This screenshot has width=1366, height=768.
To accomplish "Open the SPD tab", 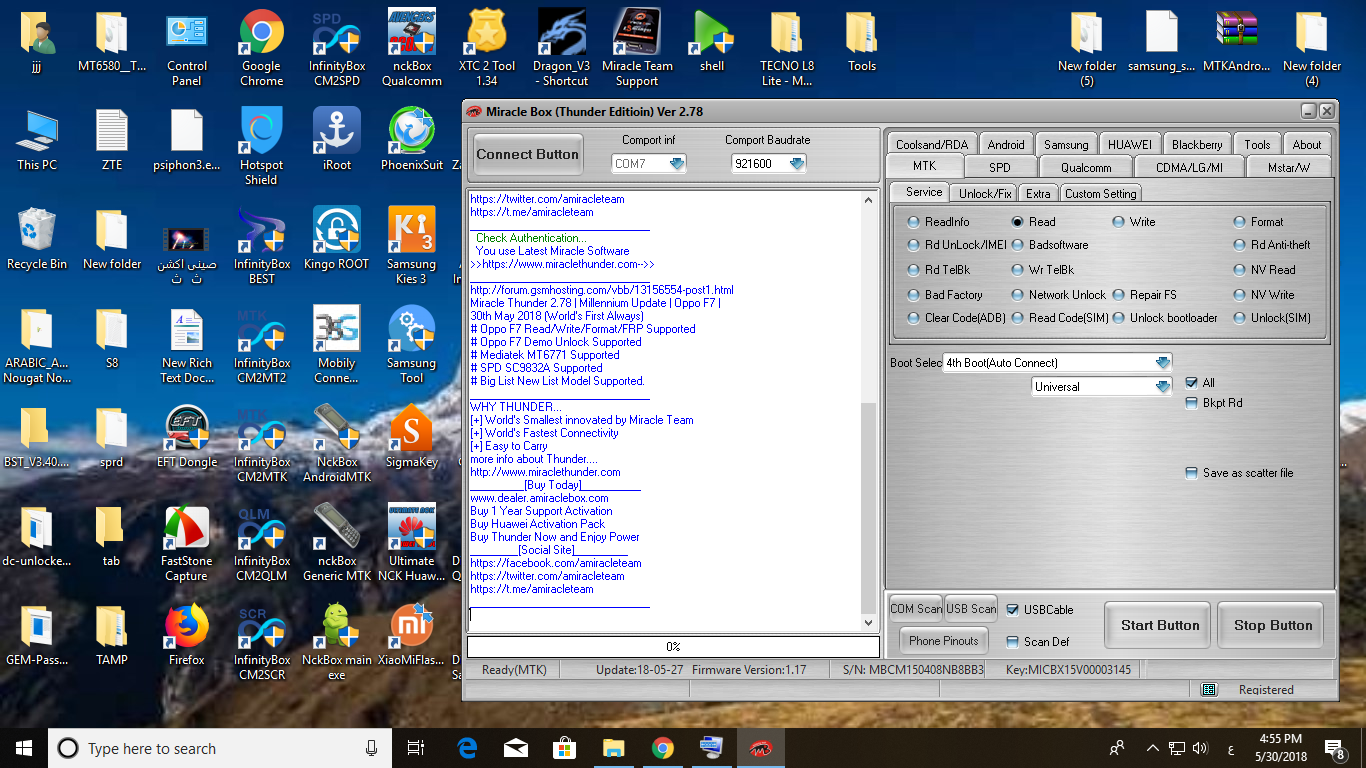I will pyautogui.click(x=1000, y=167).
